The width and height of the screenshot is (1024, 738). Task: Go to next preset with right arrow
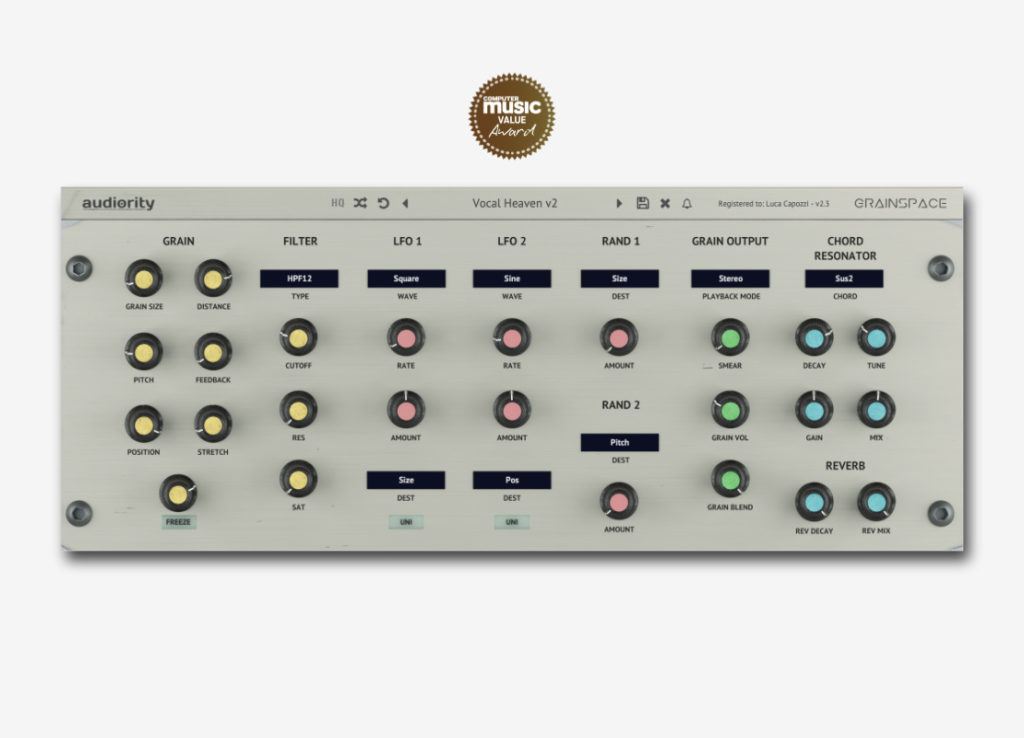pos(620,202)
